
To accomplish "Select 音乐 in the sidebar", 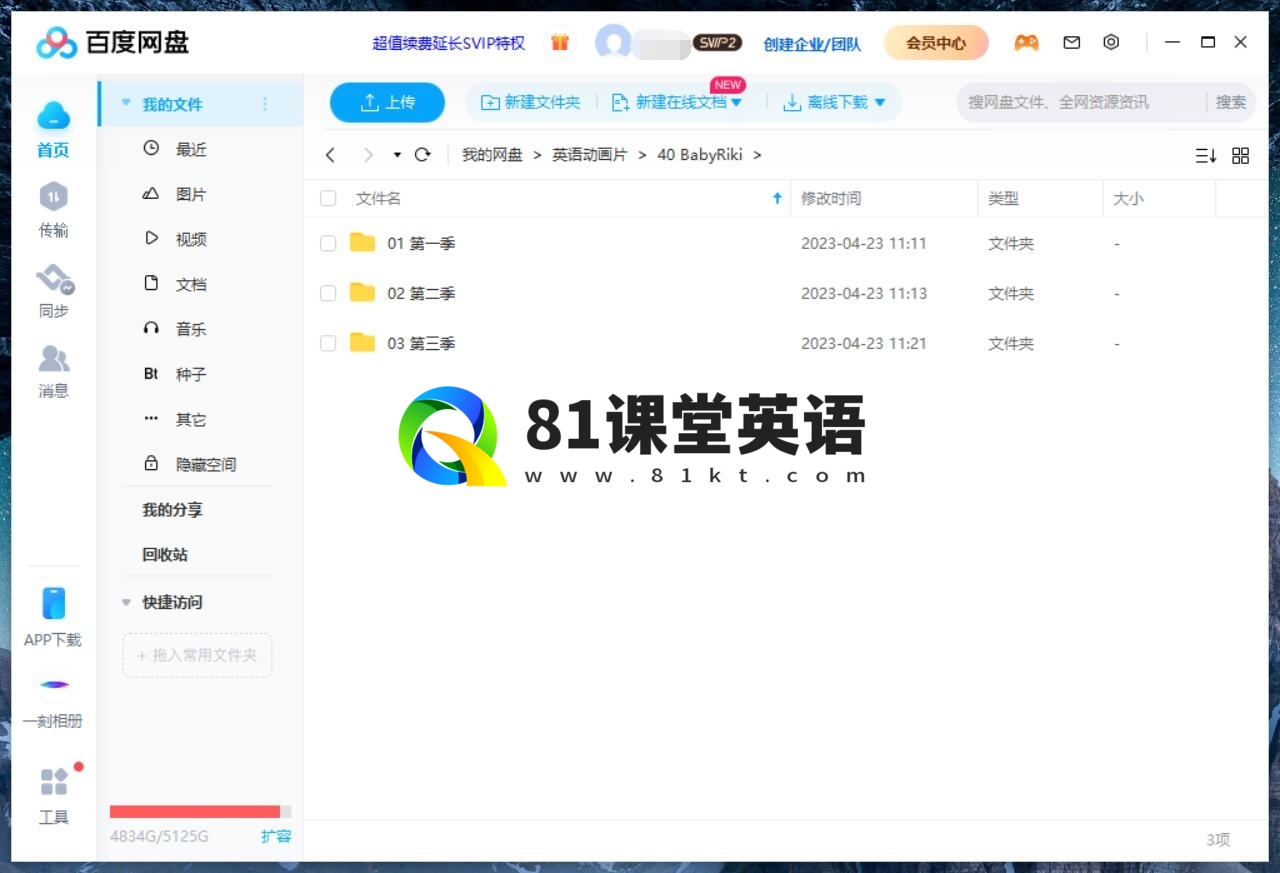I will [191, 329].
